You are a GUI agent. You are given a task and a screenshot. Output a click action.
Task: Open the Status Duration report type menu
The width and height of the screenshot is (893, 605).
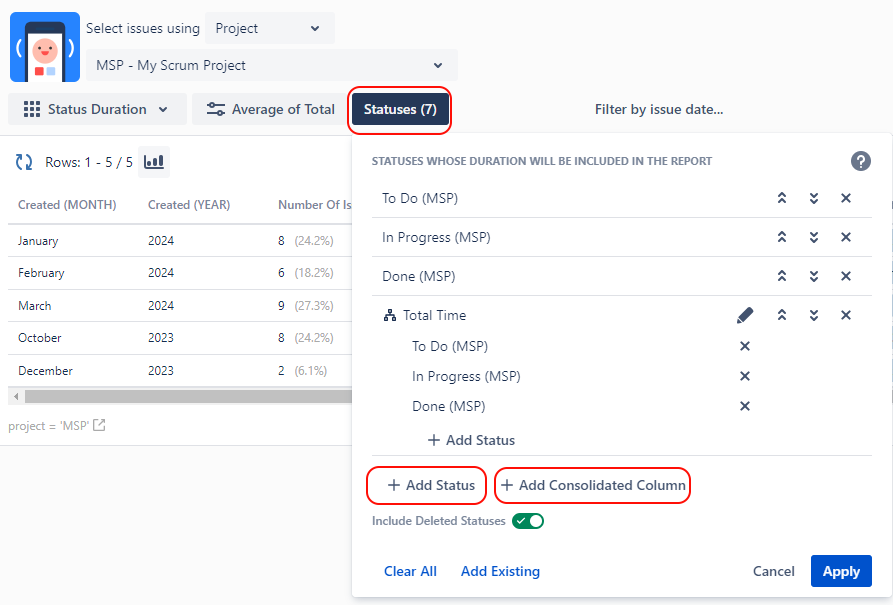pos(97,109)
